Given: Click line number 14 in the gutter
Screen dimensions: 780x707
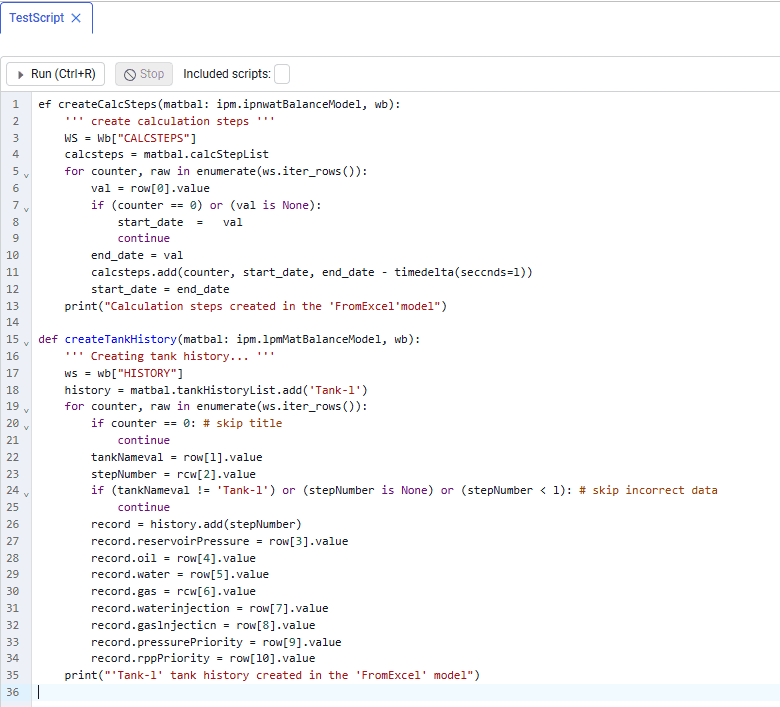Looking at the screenshot, I should pos(12,322).
